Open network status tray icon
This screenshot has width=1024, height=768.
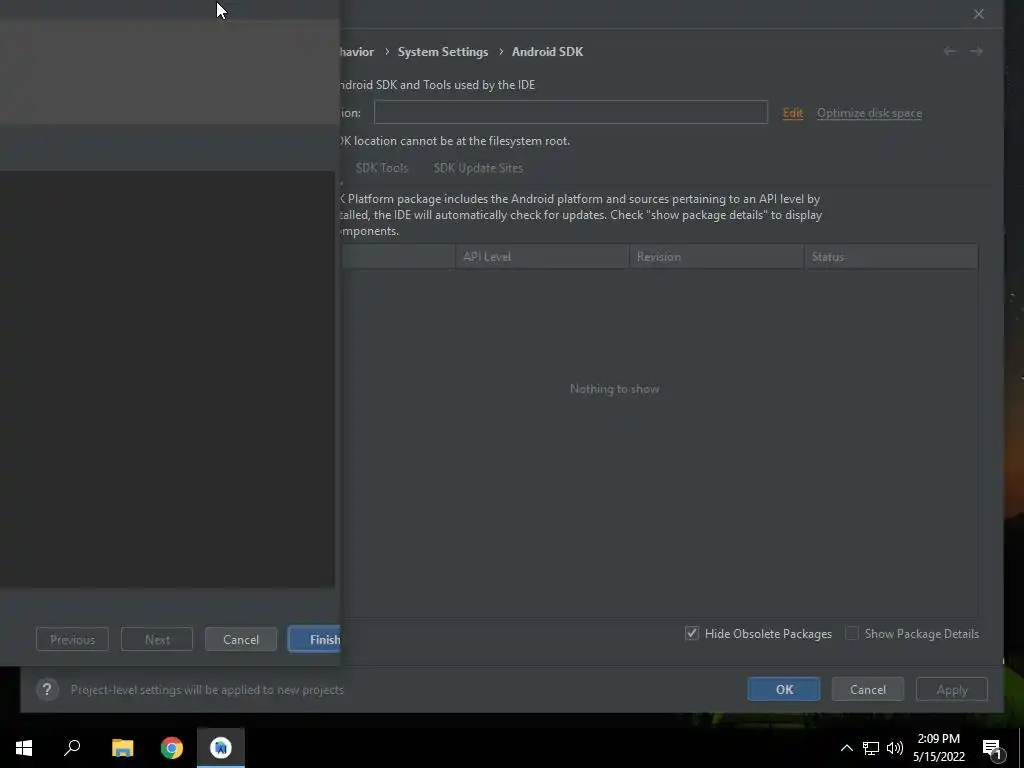click(x=871, y=748)
